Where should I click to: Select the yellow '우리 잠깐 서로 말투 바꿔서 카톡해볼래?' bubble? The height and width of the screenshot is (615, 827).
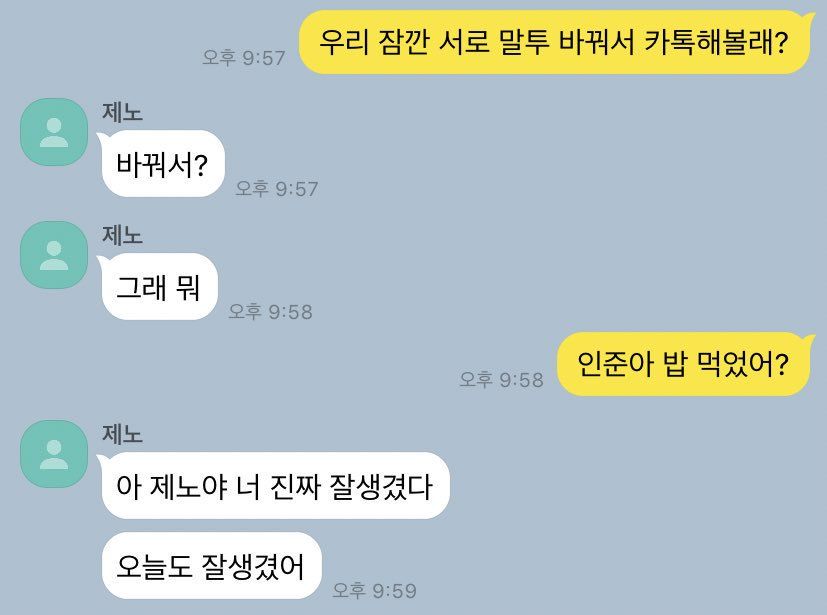pos(554,42)
